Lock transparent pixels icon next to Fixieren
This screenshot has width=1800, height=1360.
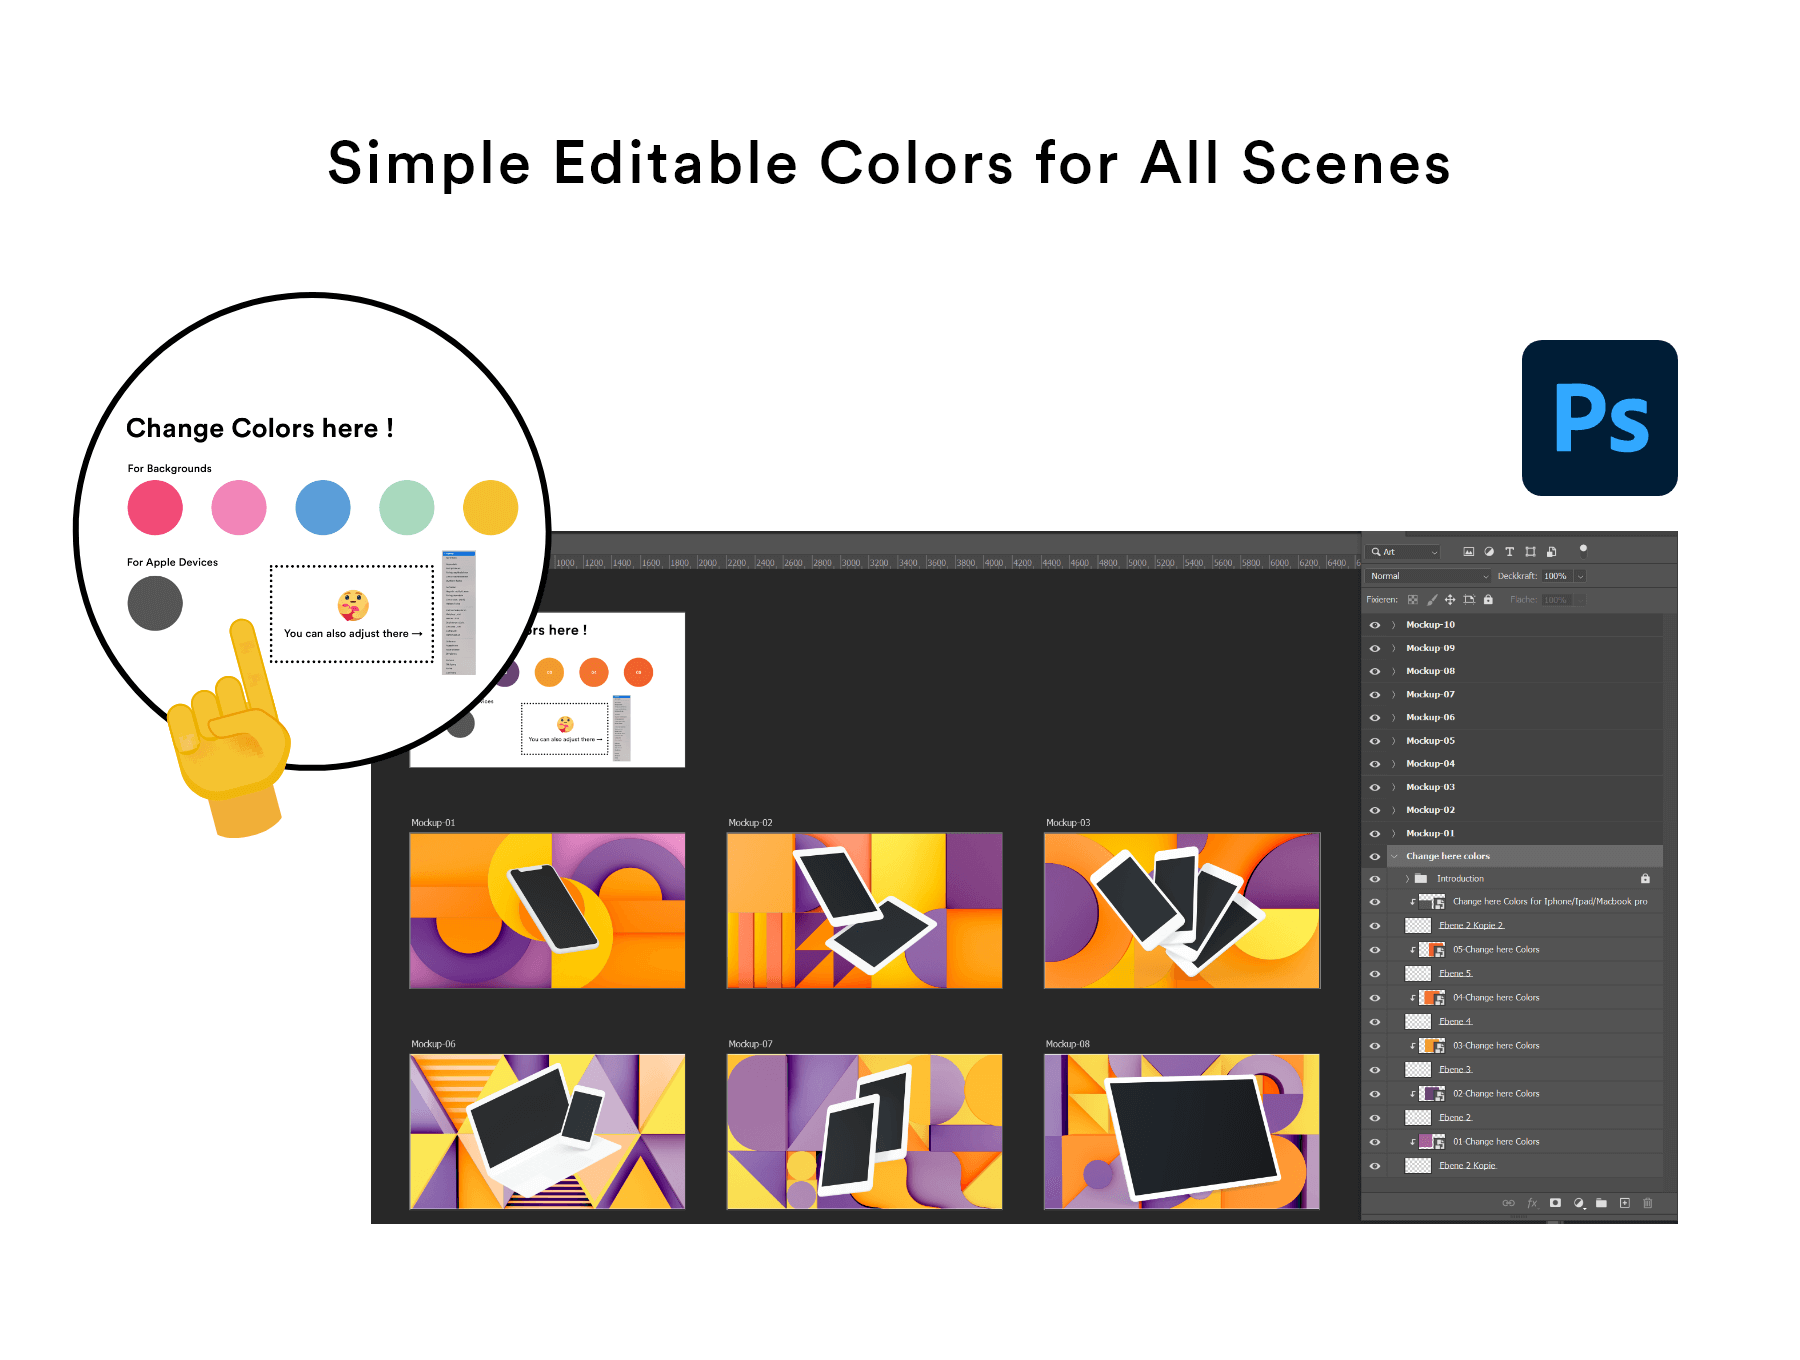tap(1413, 600)
